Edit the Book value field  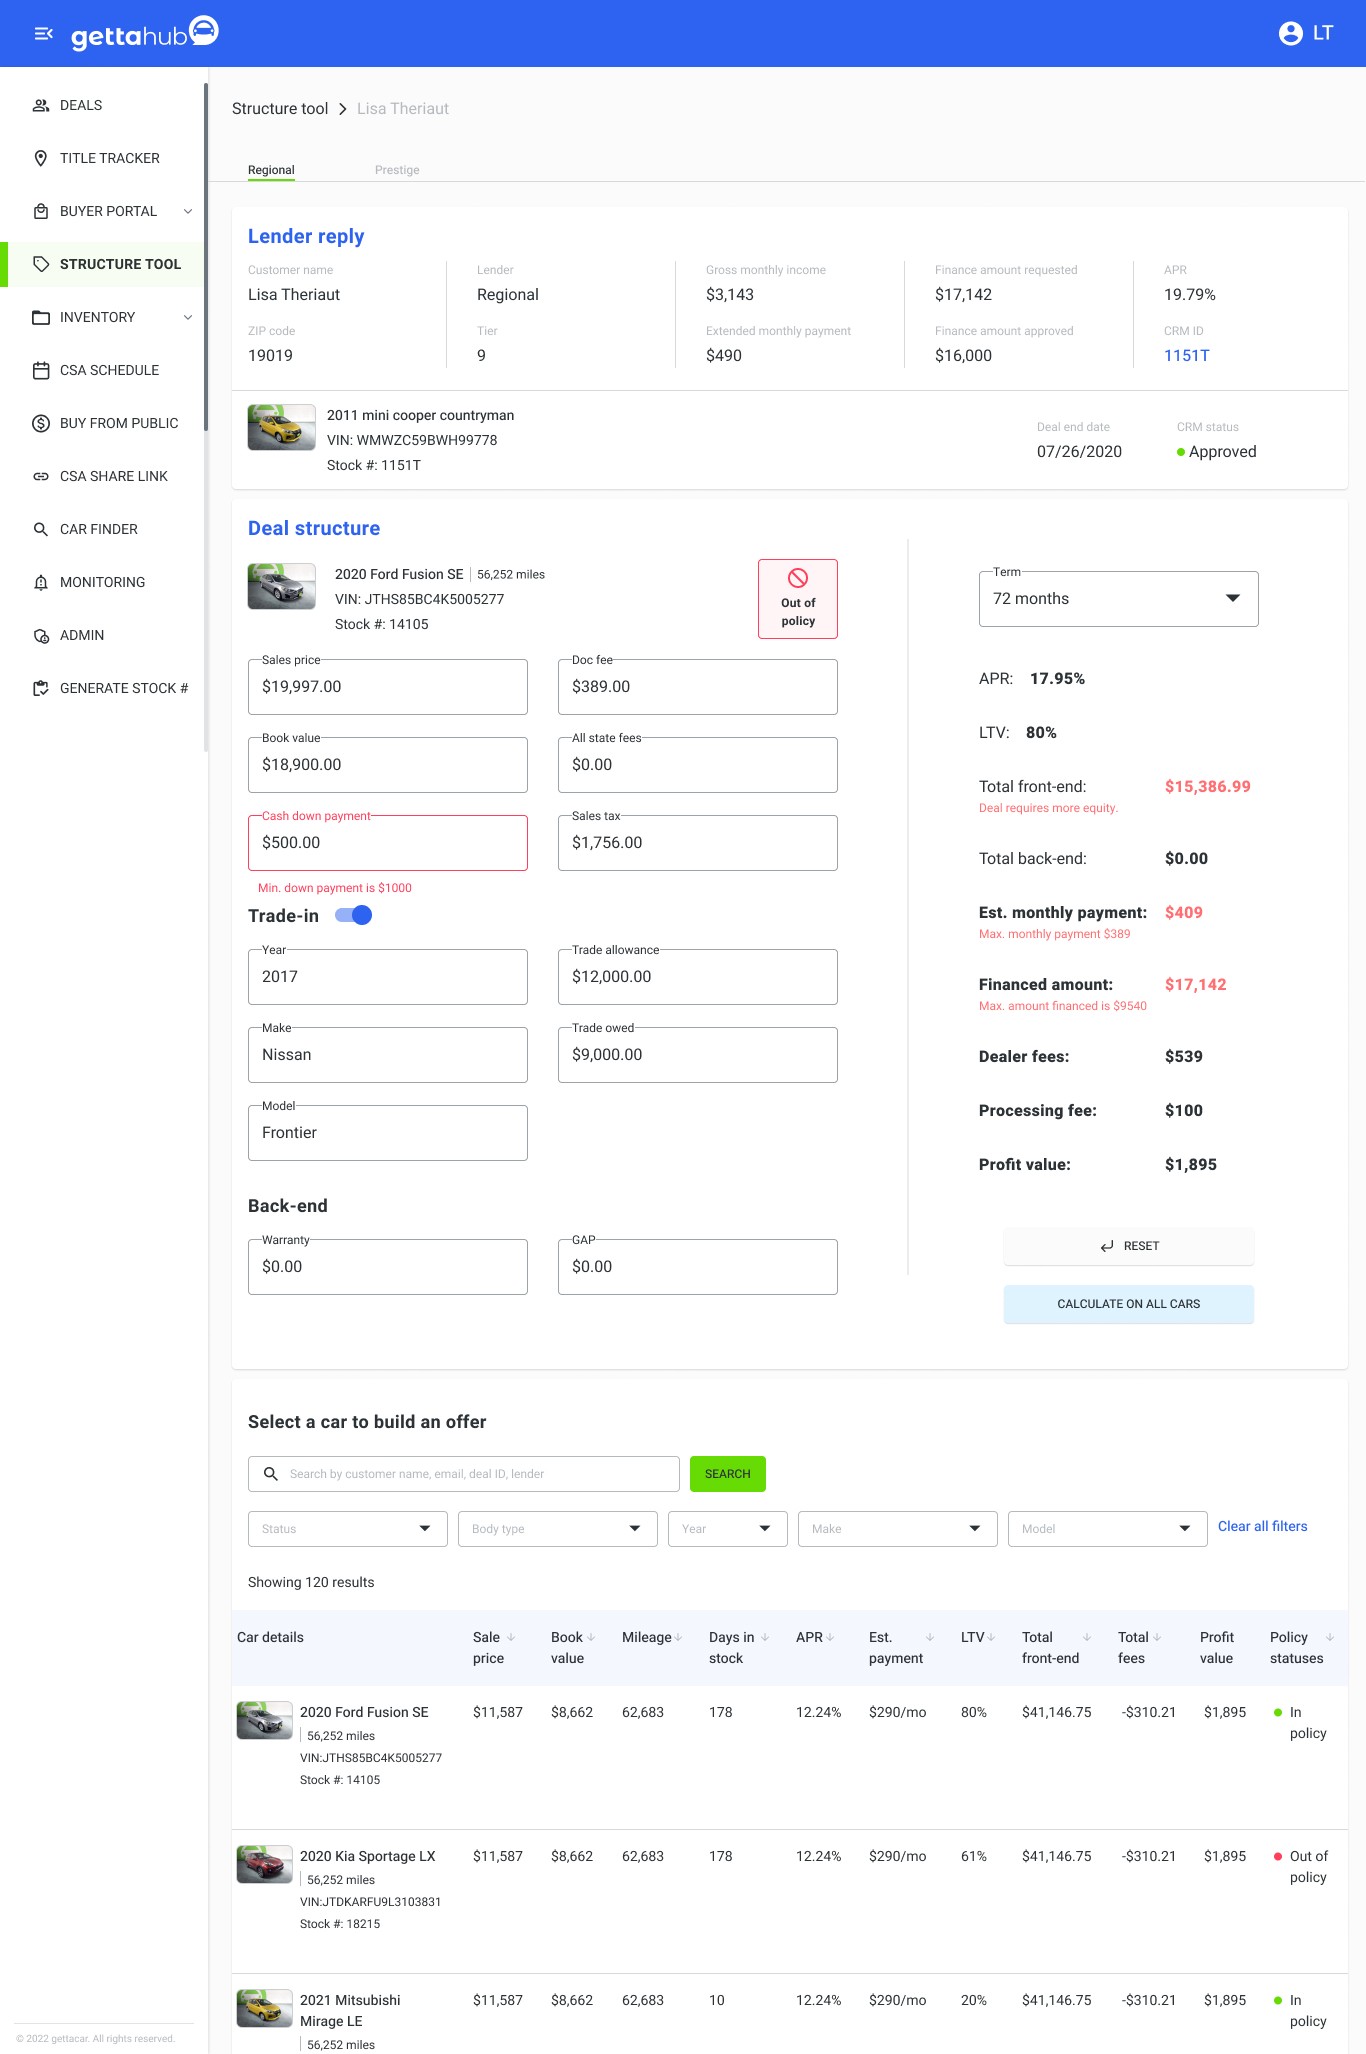click(388, 765)
